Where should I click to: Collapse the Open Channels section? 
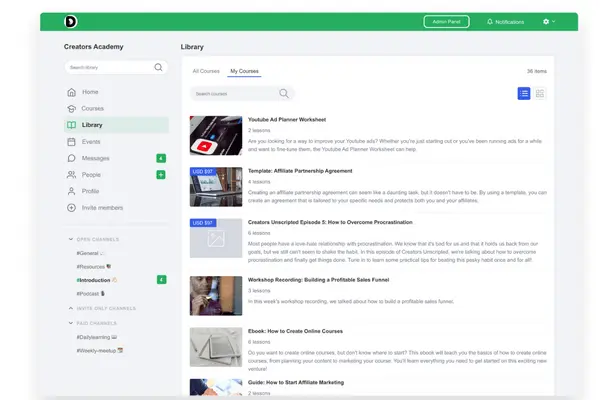click(94, 239)
